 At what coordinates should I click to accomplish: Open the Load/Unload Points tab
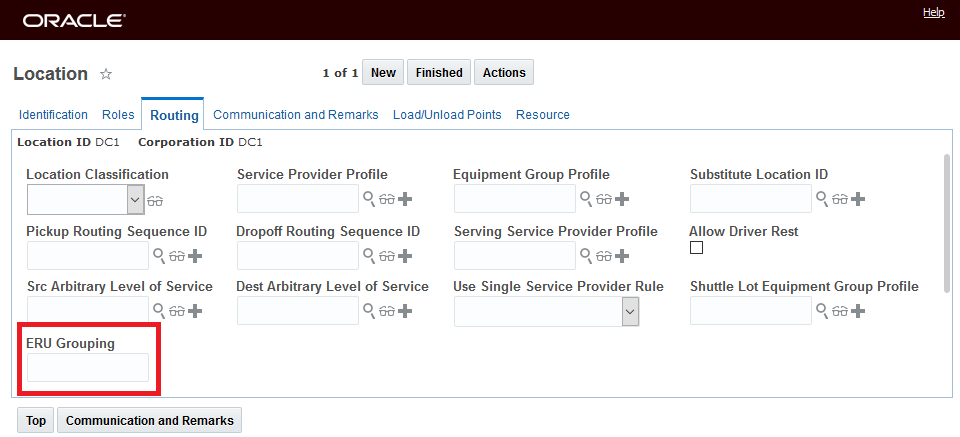coord(447,115)
